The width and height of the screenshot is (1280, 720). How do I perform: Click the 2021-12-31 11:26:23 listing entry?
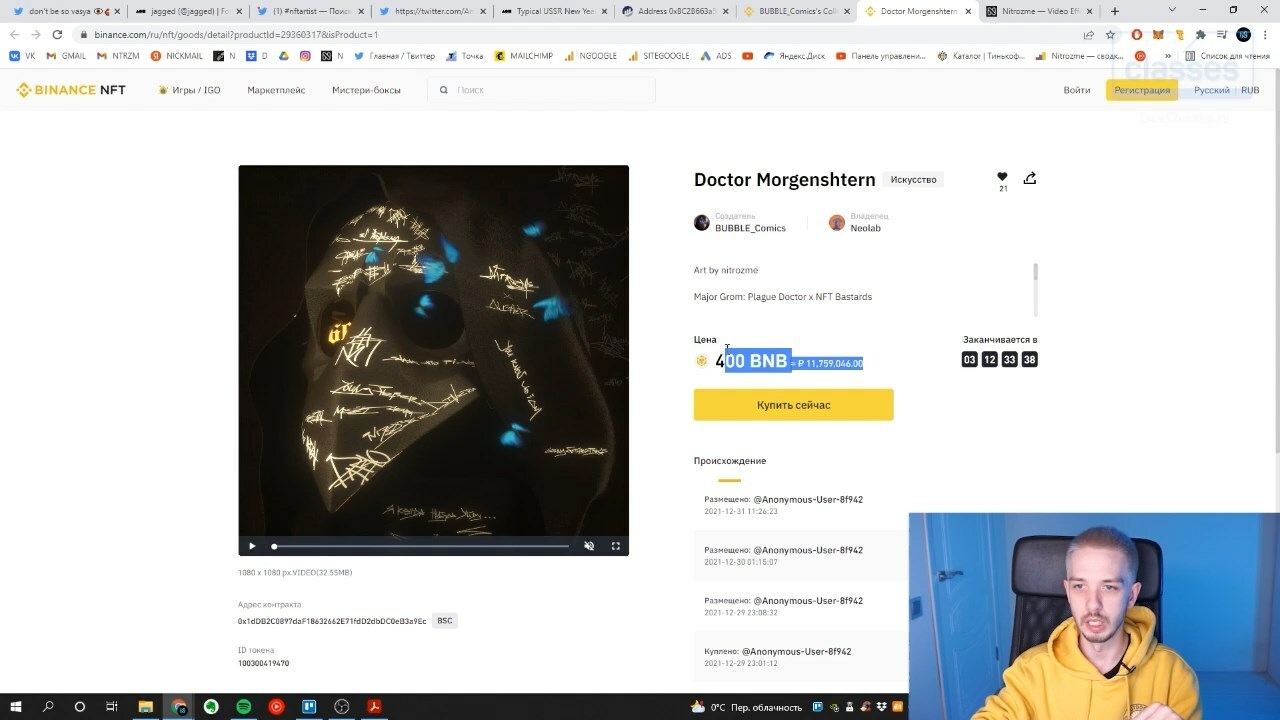pos(800,505)
